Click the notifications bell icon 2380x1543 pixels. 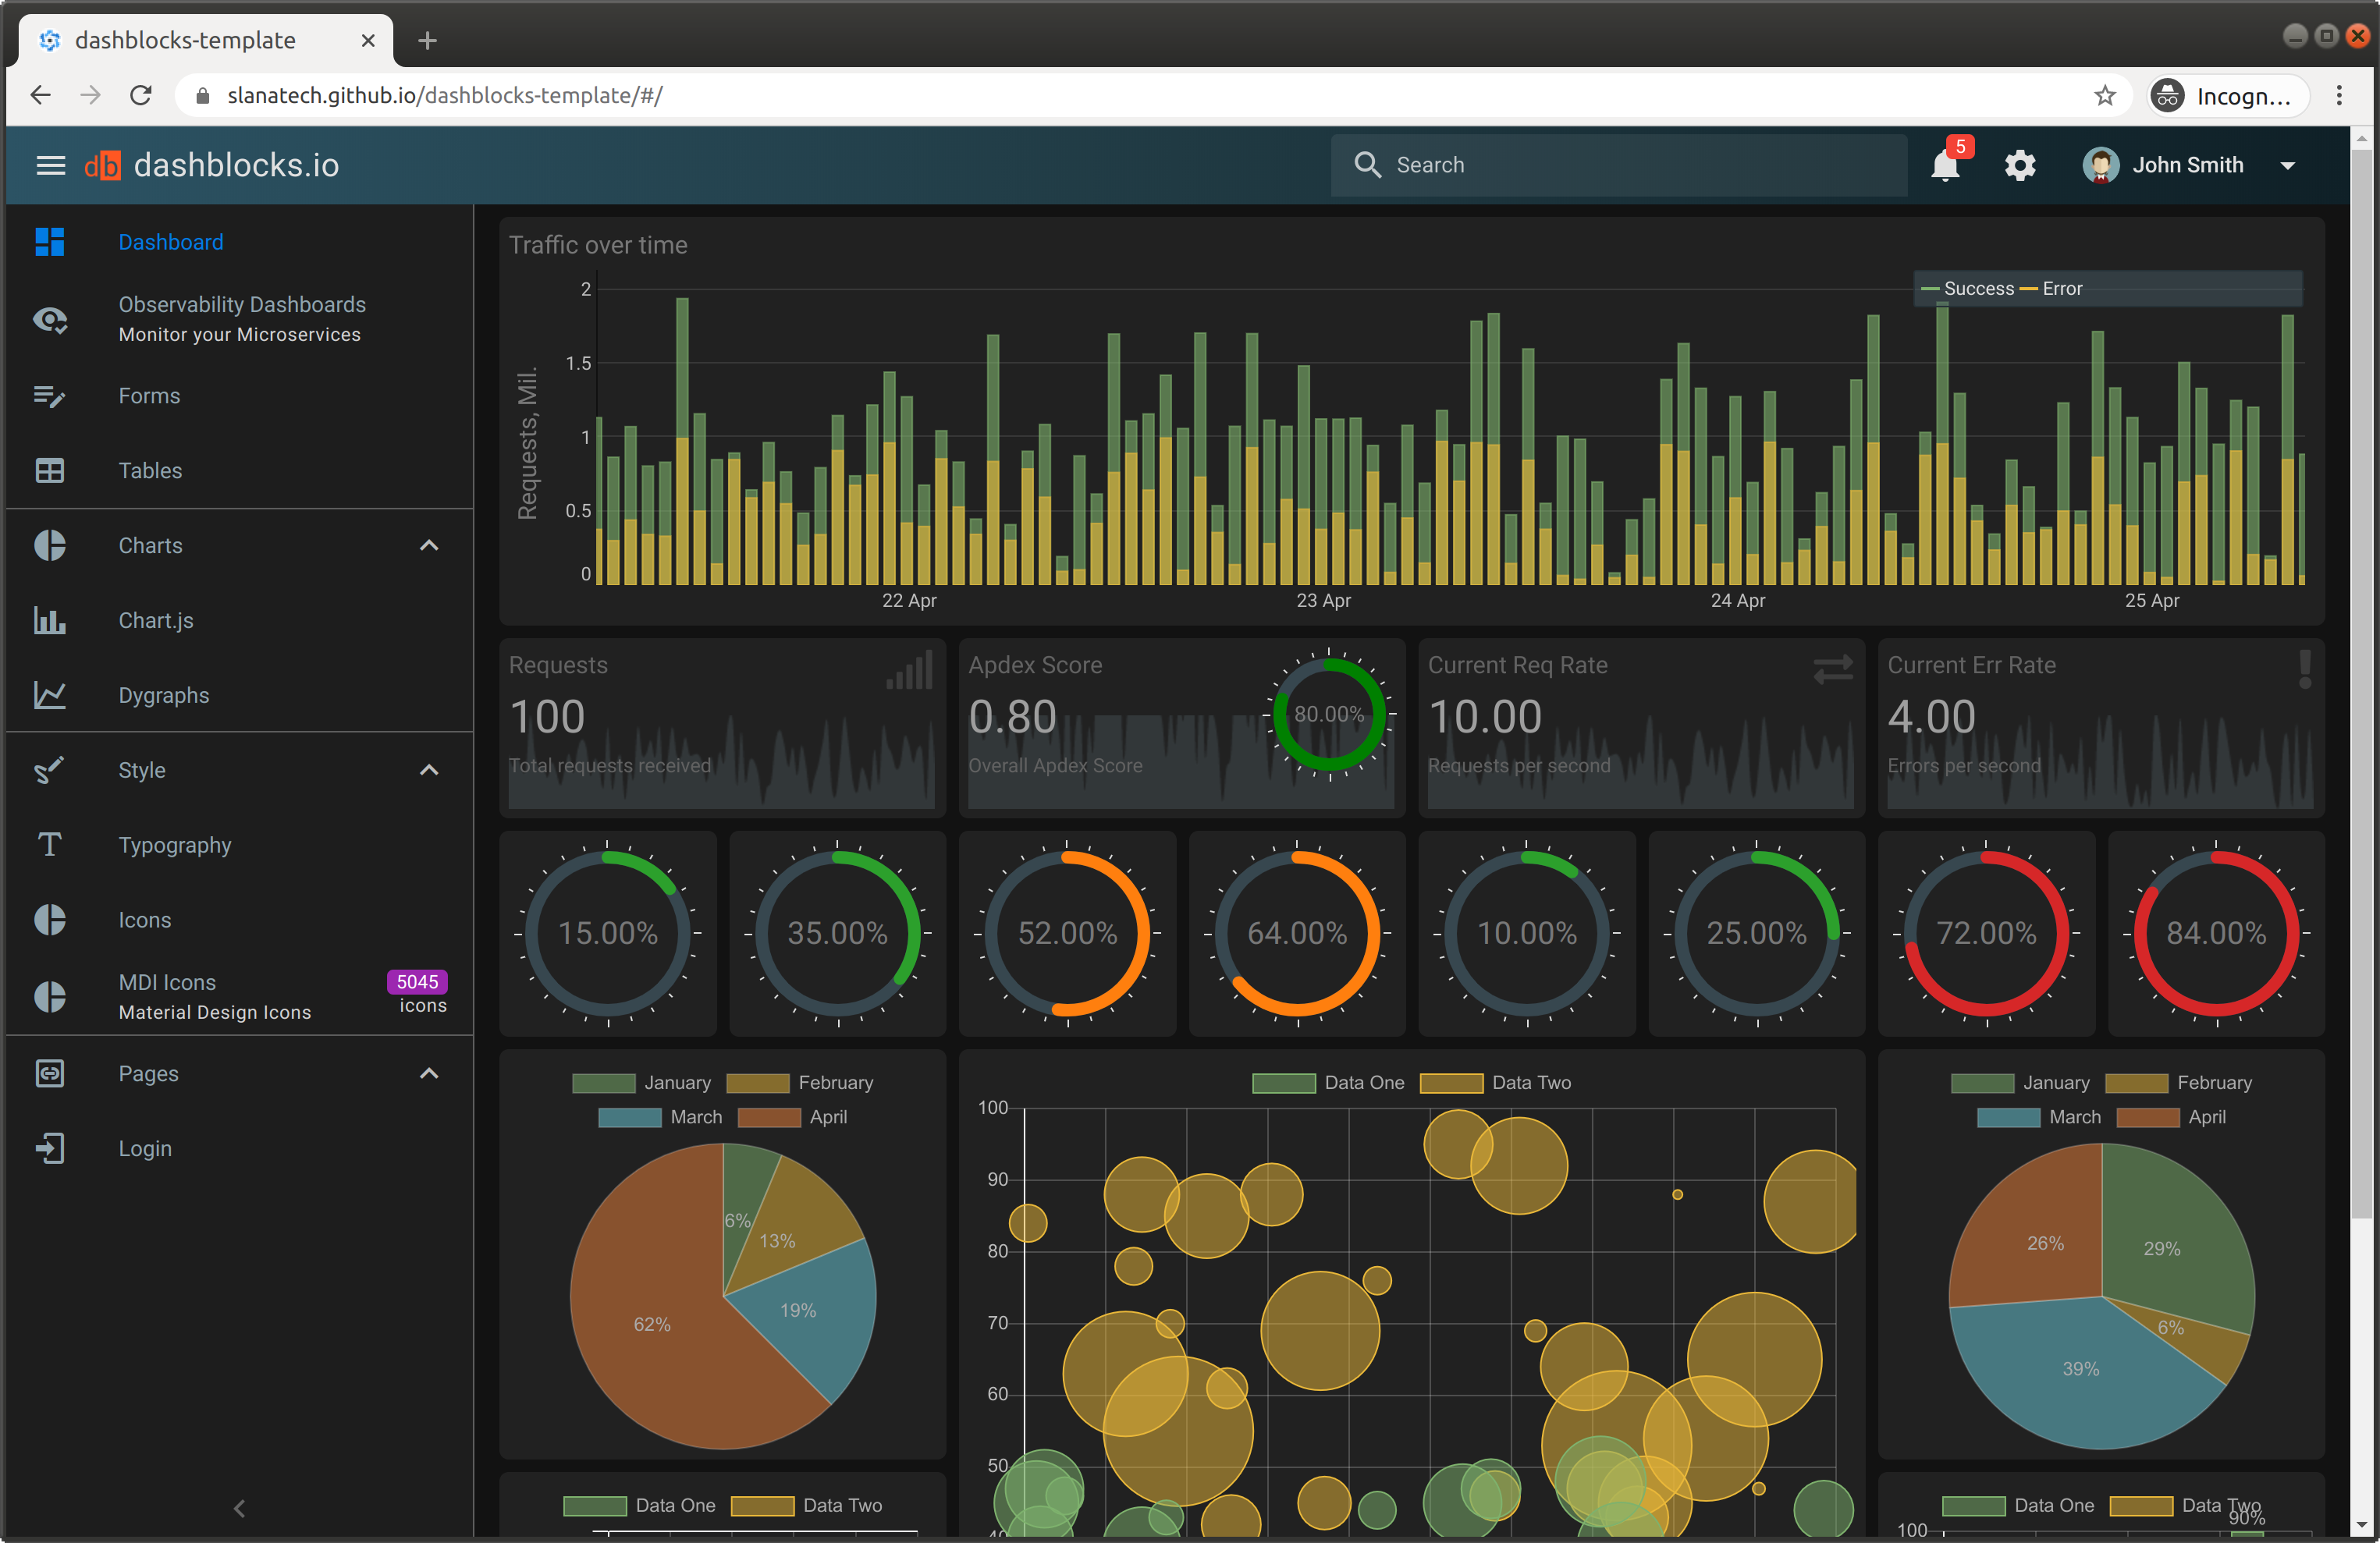click(1945, 166)
